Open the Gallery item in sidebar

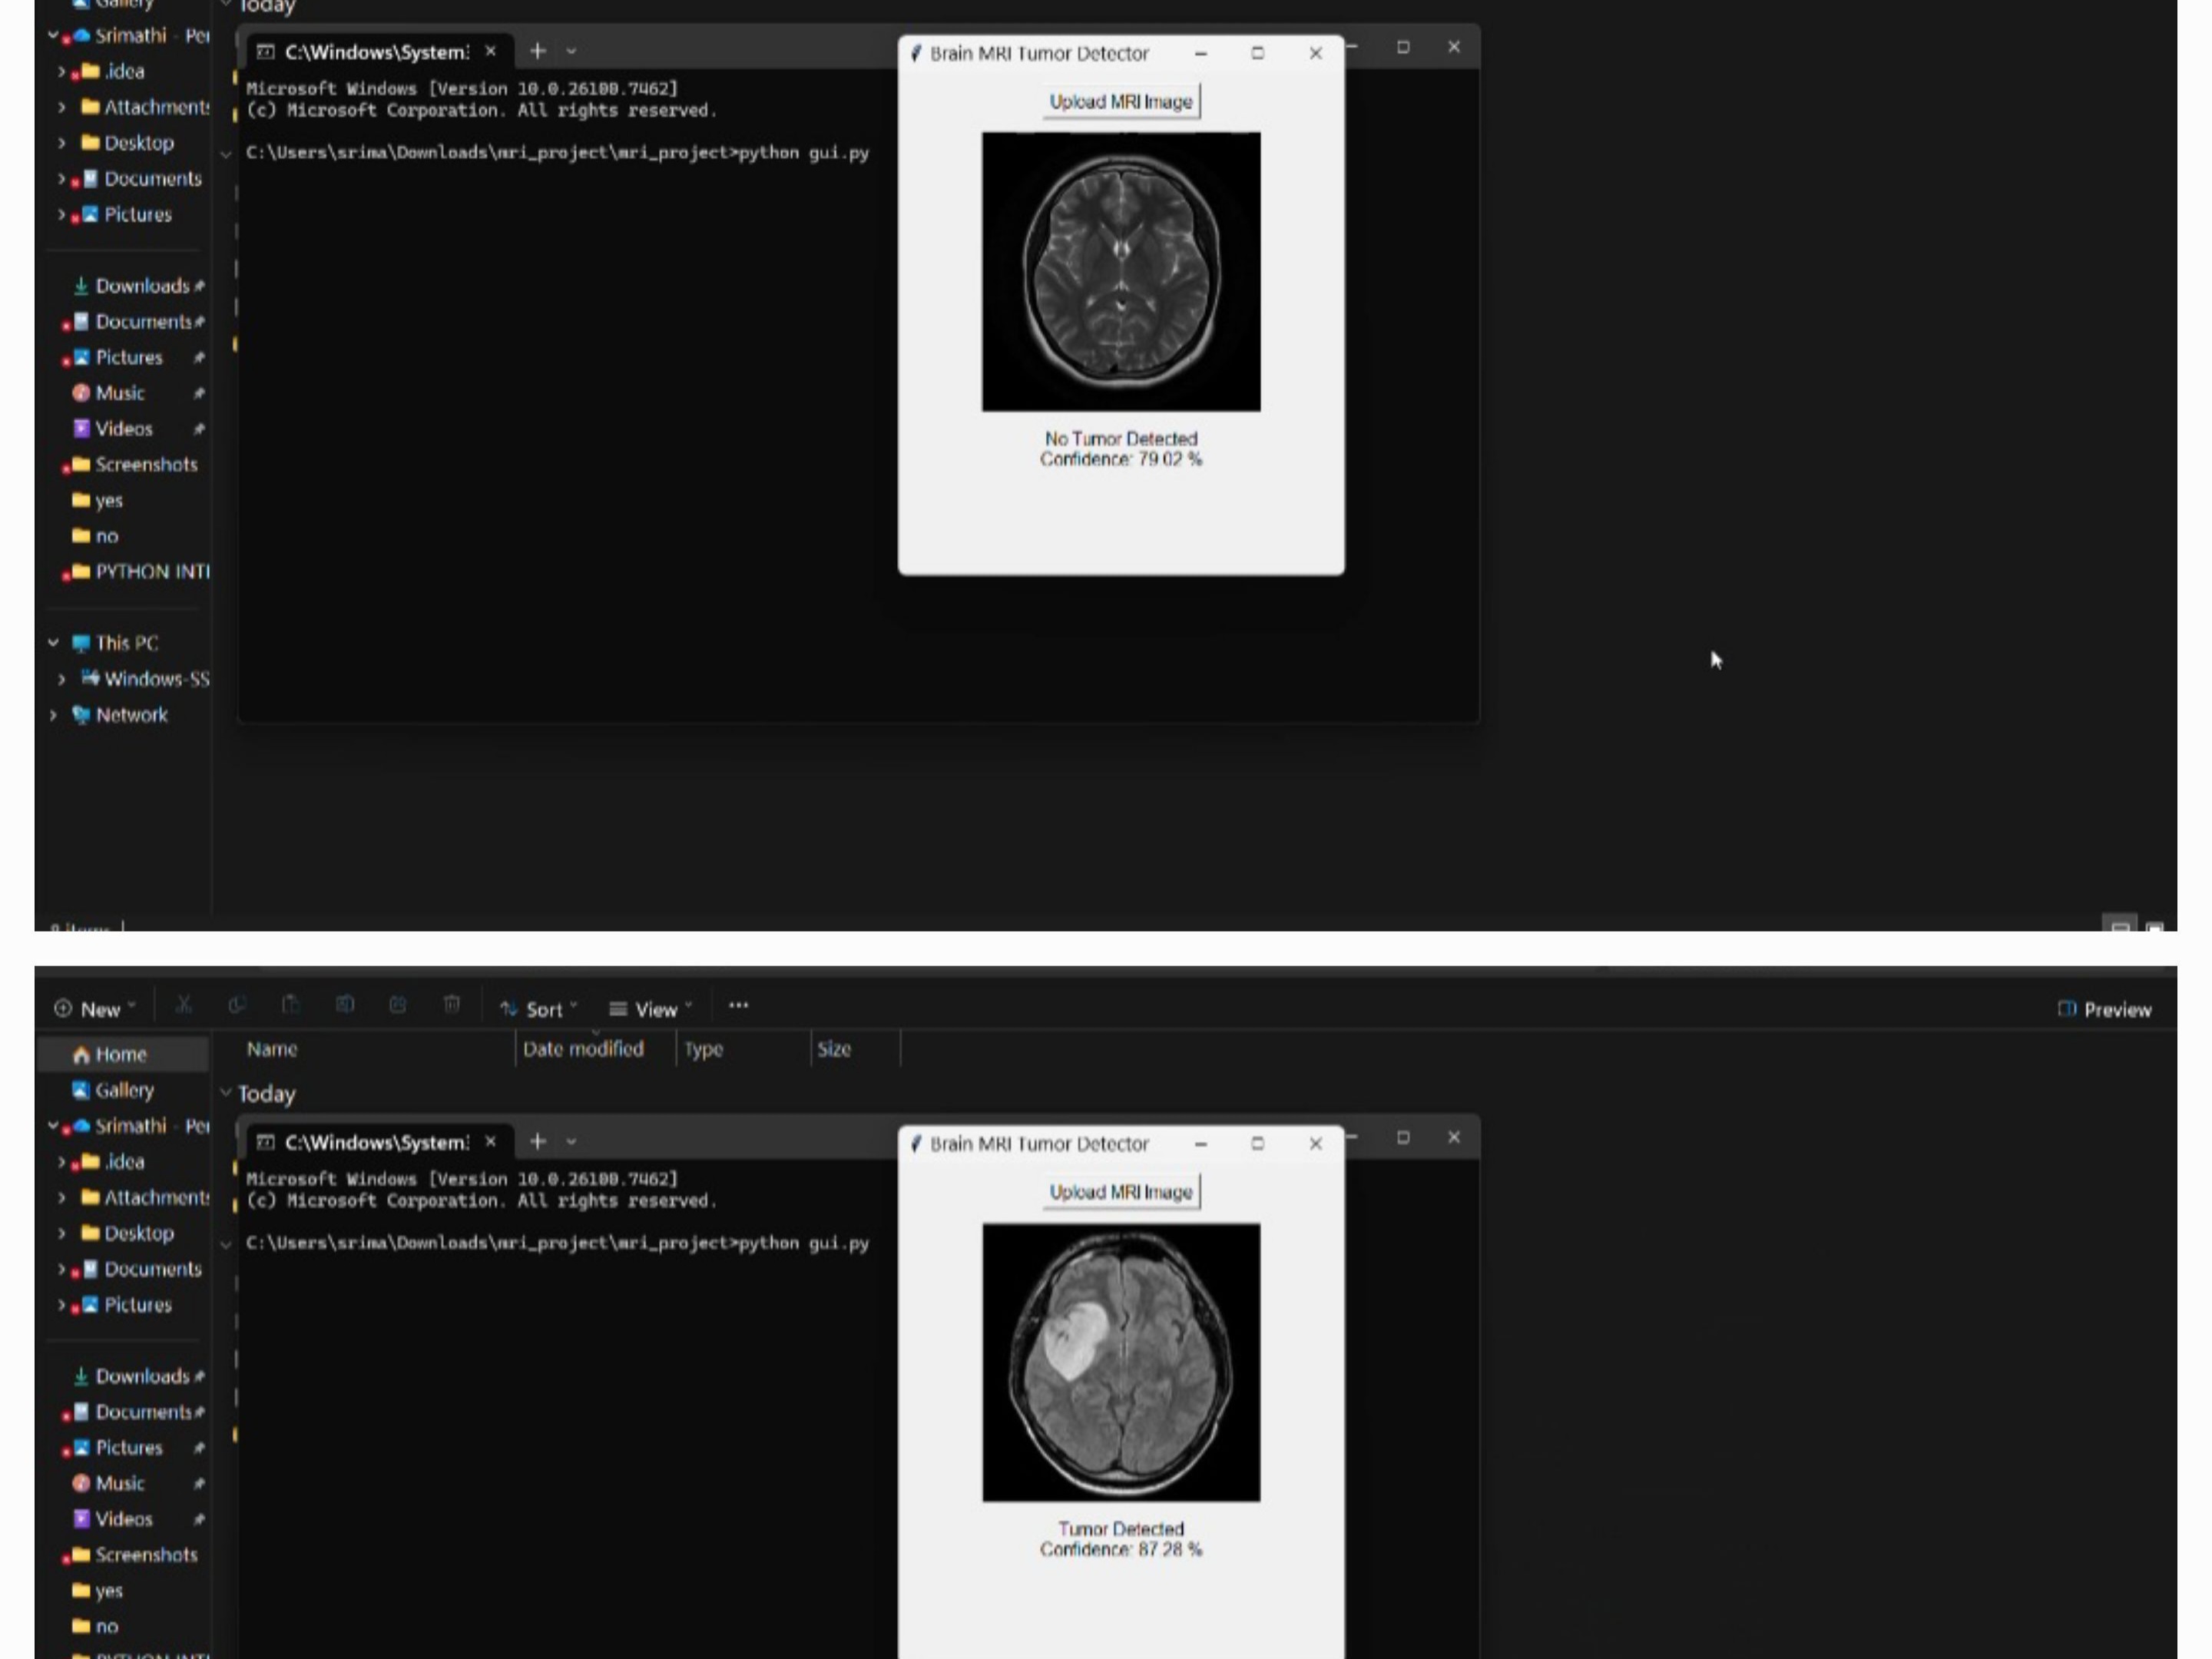click(x=123, y=1090)
